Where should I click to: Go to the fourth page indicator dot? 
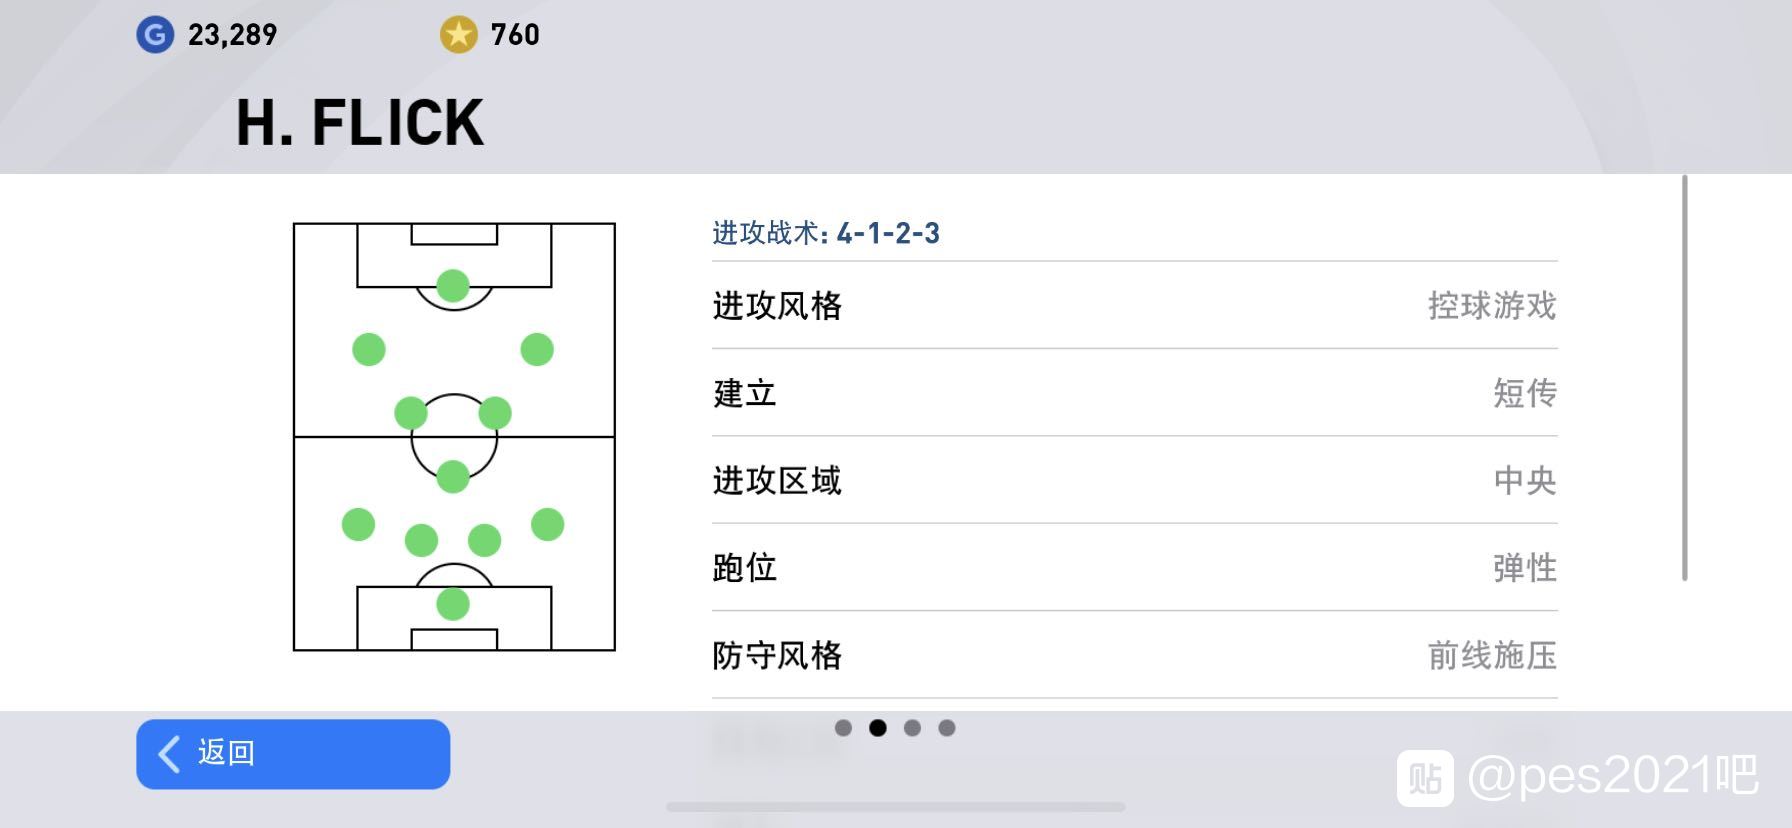click(x=947, y=728)
